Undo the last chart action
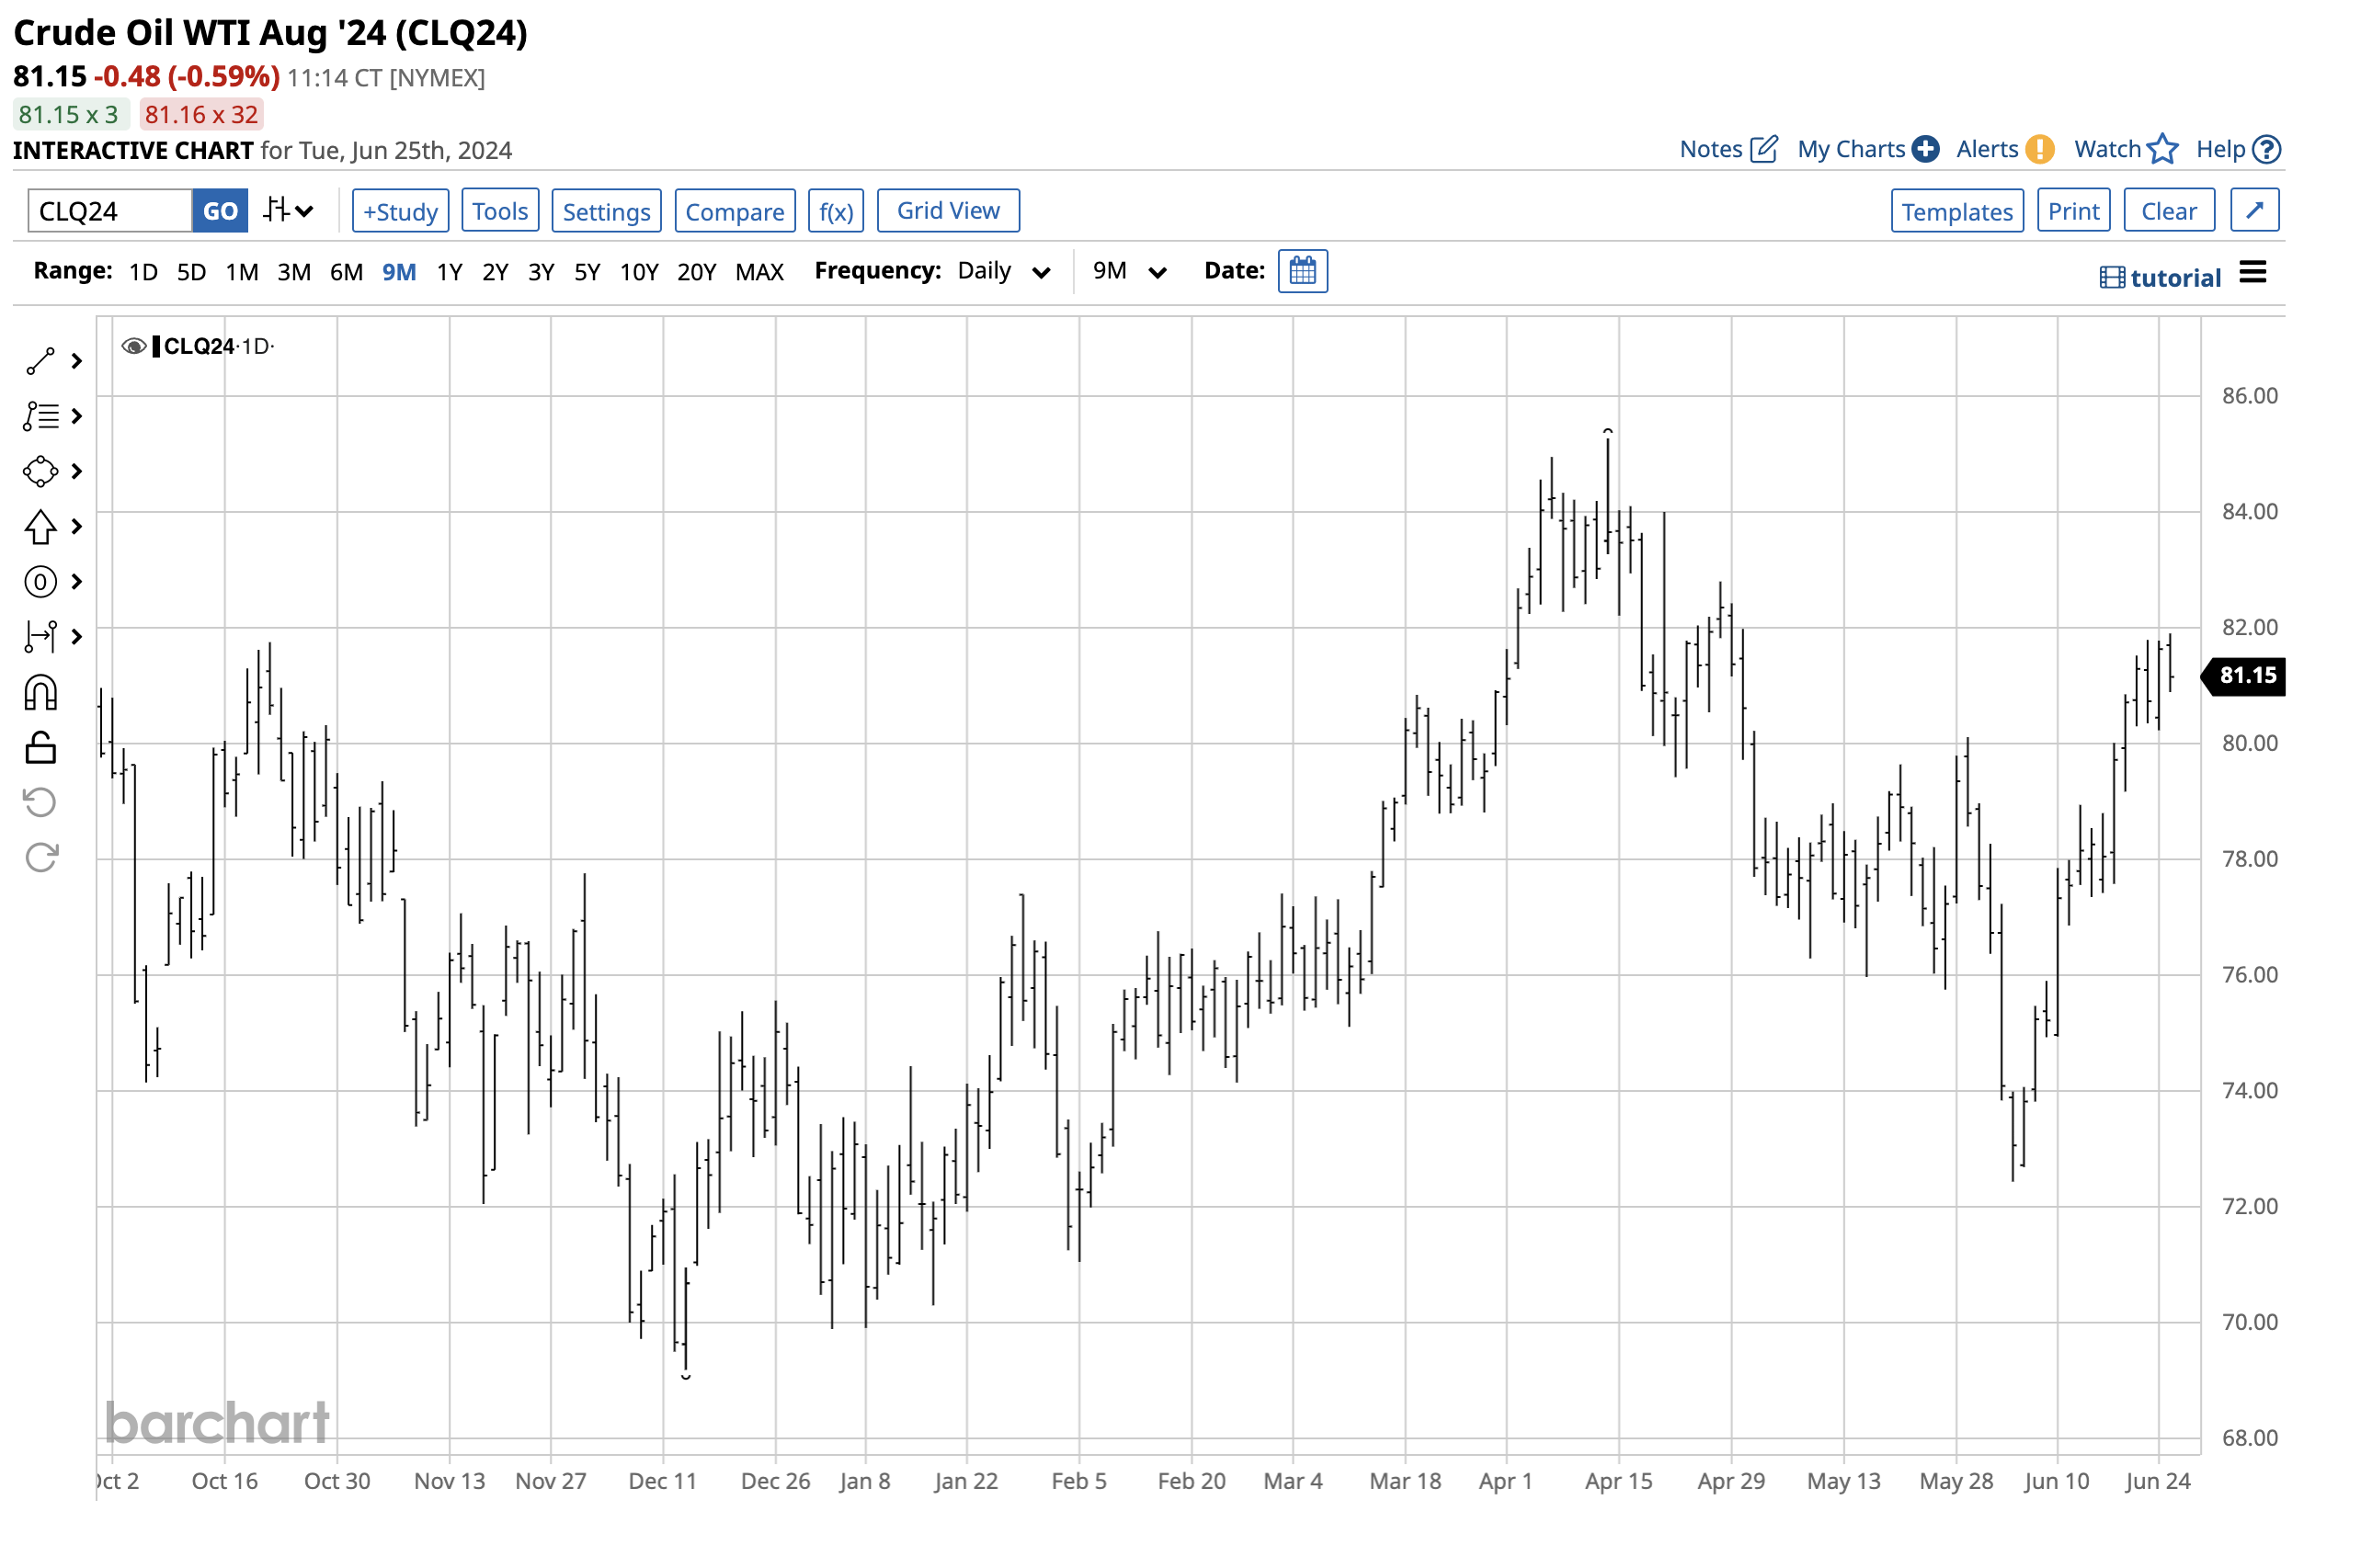The image size is (2361, 1568). pos(40,801)
